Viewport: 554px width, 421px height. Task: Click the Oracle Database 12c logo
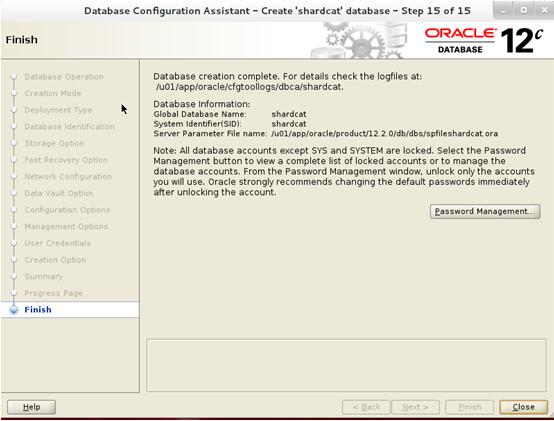point(484,41)
